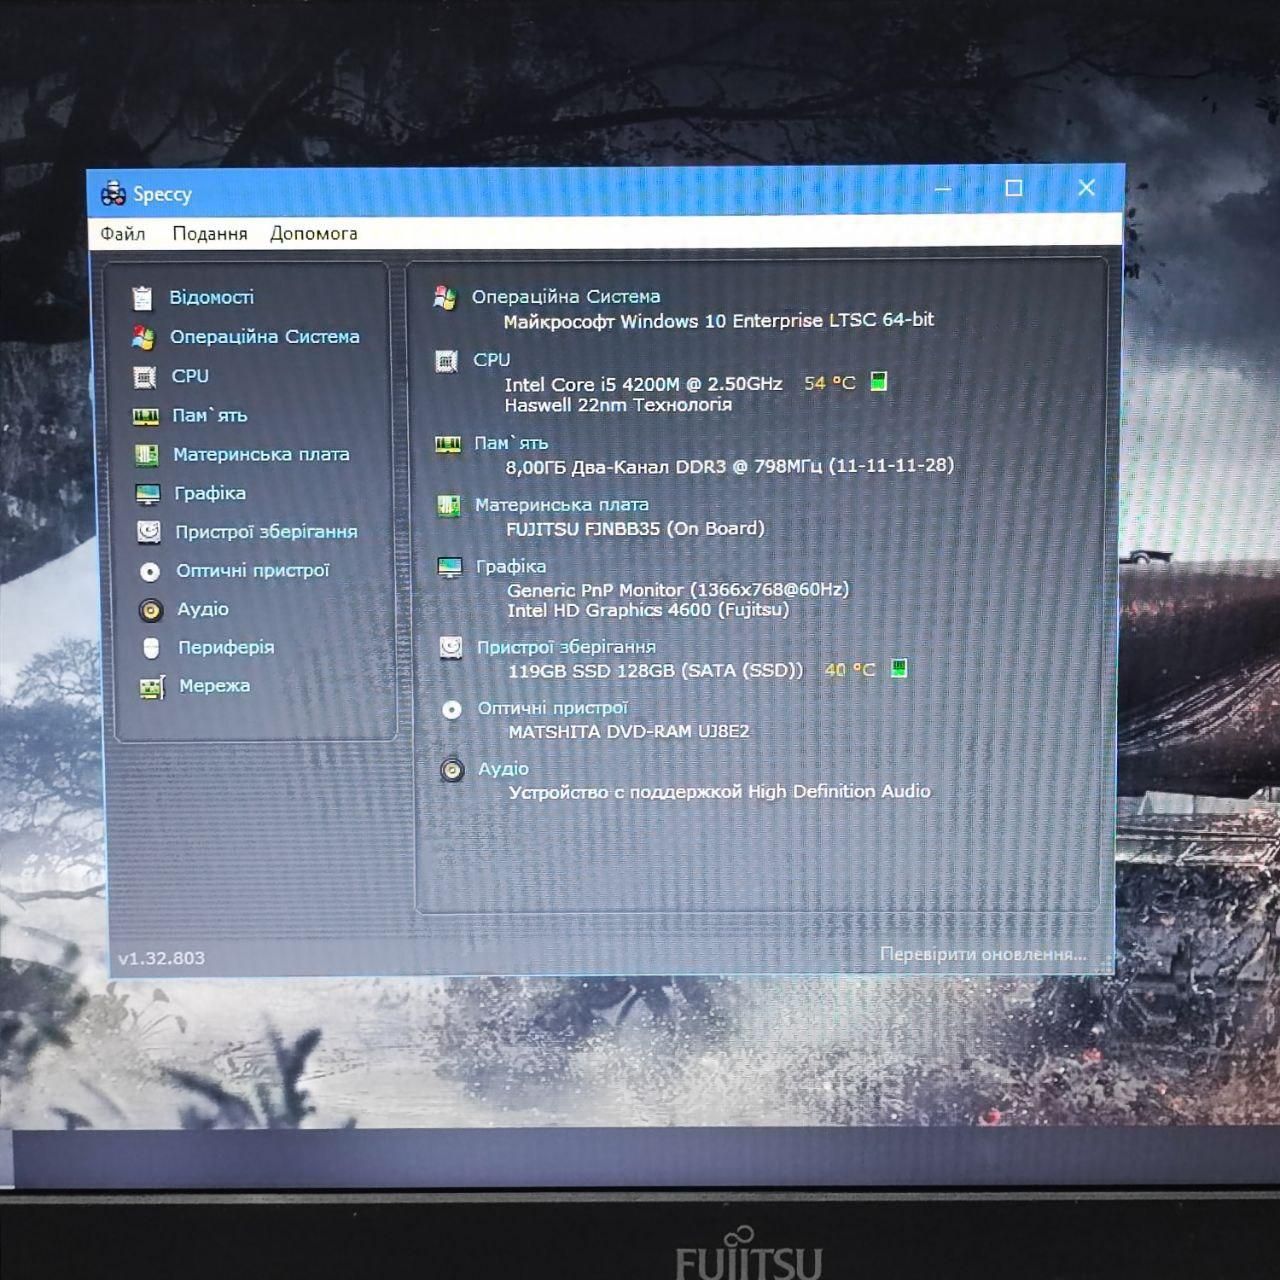The image size is (1280, 1280).
Task: Open Материнська плата sidebar label
Action: pos(261,454)
